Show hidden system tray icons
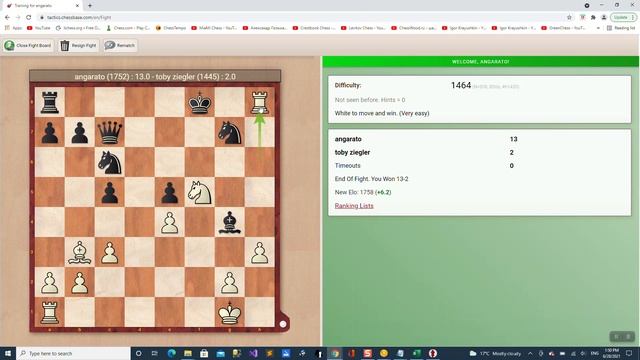The height and width of the screenshot is (360, 640). [530, 353]
